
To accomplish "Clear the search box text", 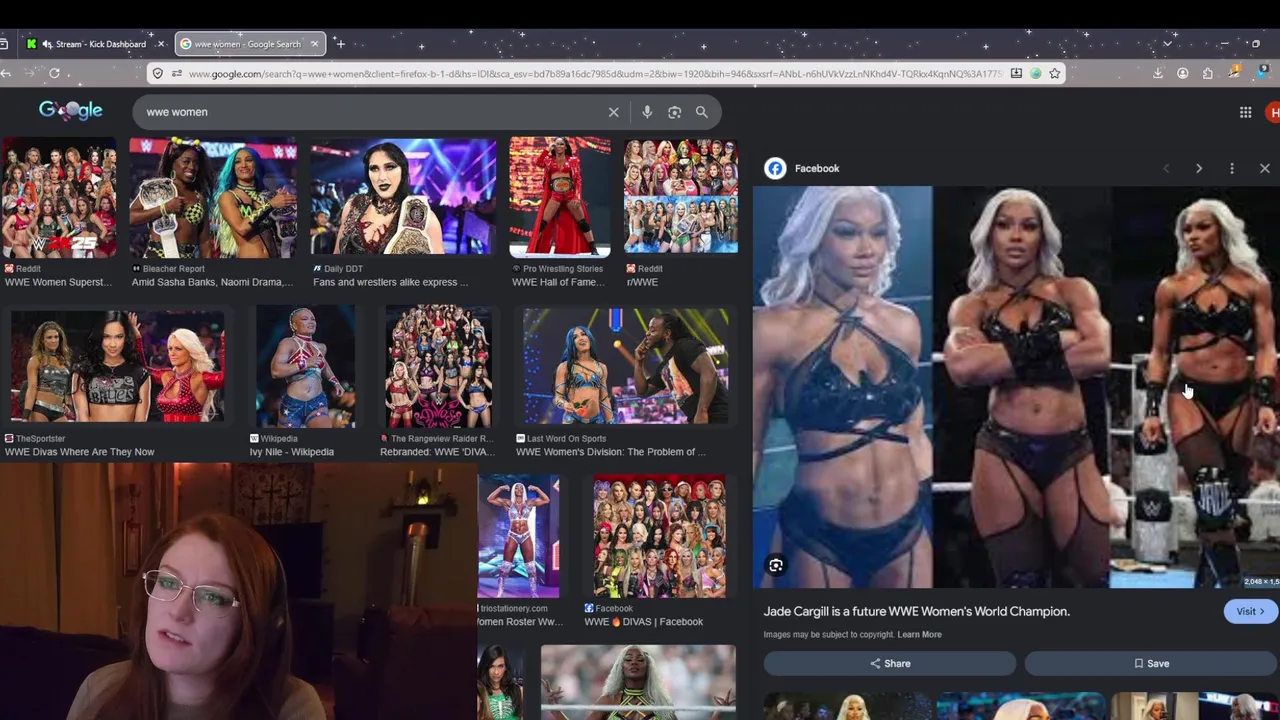I will click(614, 112).
